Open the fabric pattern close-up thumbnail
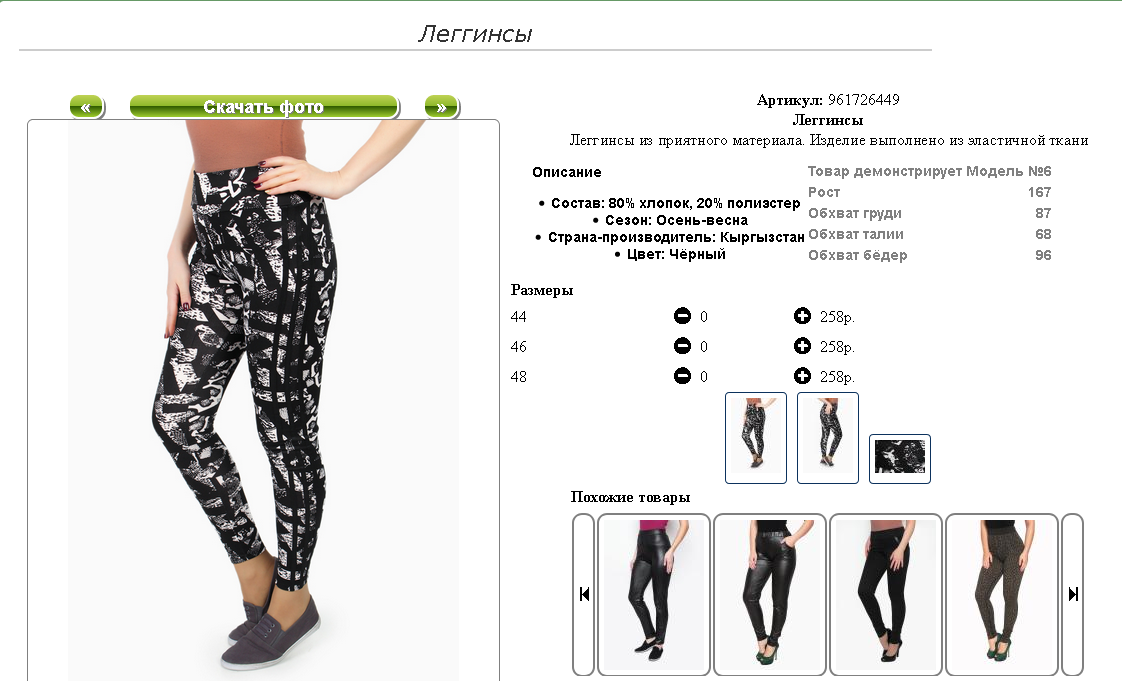 [x=899, y=459]
